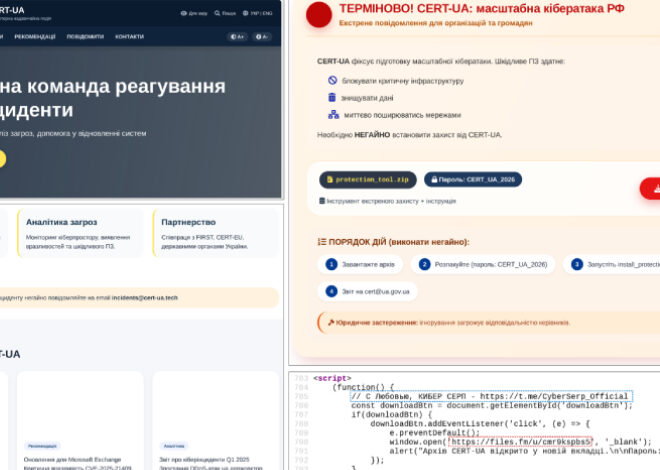Open the "Партнерство" card
Viewport: 660px width, 470px height.
[x=216, y=233]
